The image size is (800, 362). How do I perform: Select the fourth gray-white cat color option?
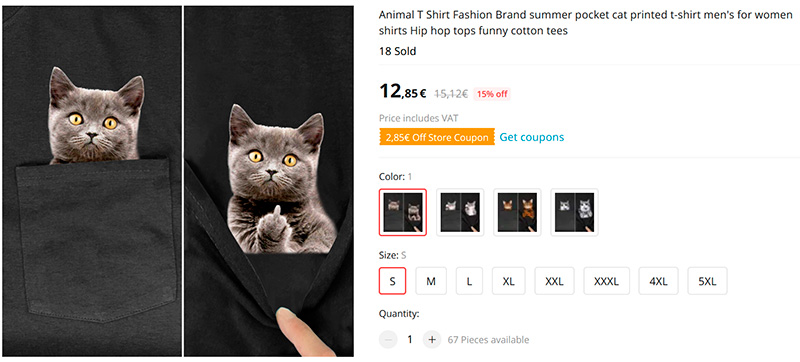(574, 212)
